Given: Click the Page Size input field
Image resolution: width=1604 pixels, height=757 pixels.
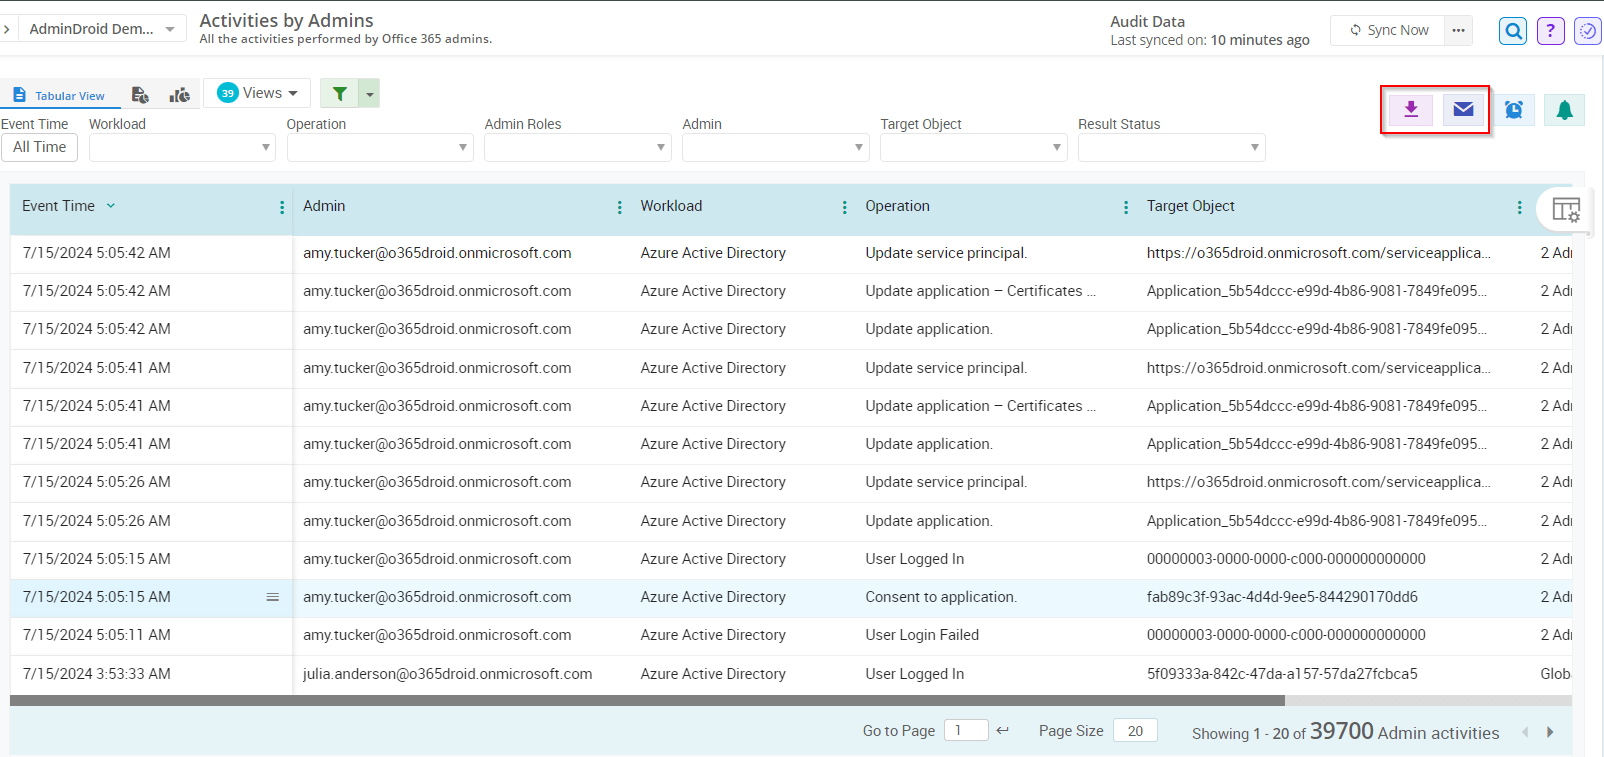Looking at the screenshot, I should [x=1135, y=731].
